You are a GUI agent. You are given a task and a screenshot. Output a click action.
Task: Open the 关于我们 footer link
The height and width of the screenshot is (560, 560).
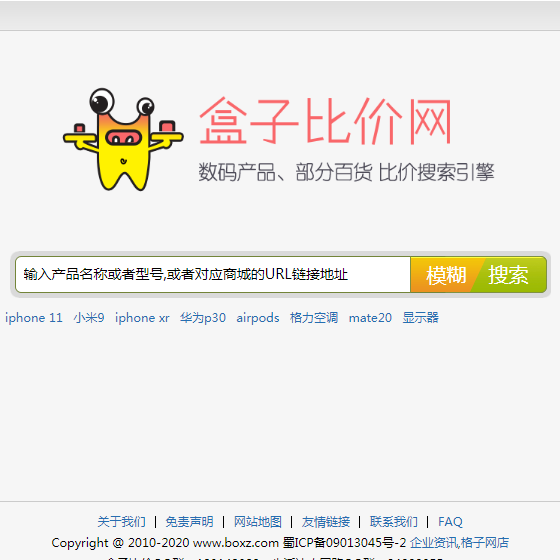121,522
